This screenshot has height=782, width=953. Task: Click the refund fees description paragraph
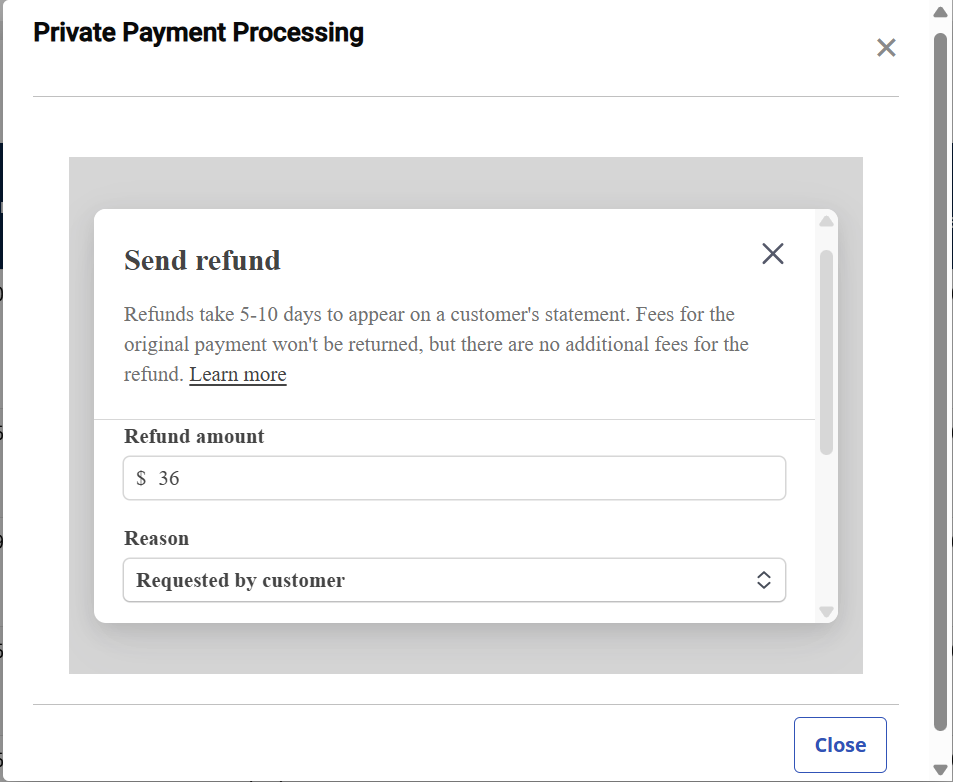click(436, 344)
